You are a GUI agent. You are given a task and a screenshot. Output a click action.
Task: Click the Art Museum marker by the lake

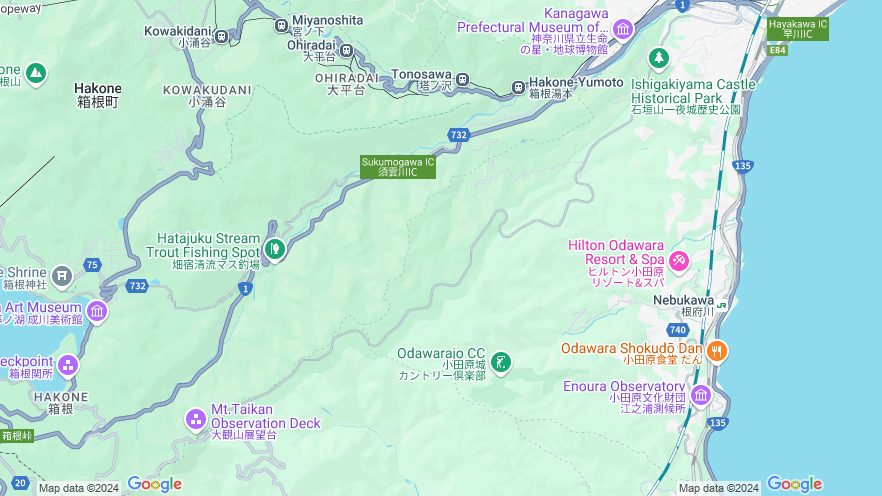pos(97,311)
